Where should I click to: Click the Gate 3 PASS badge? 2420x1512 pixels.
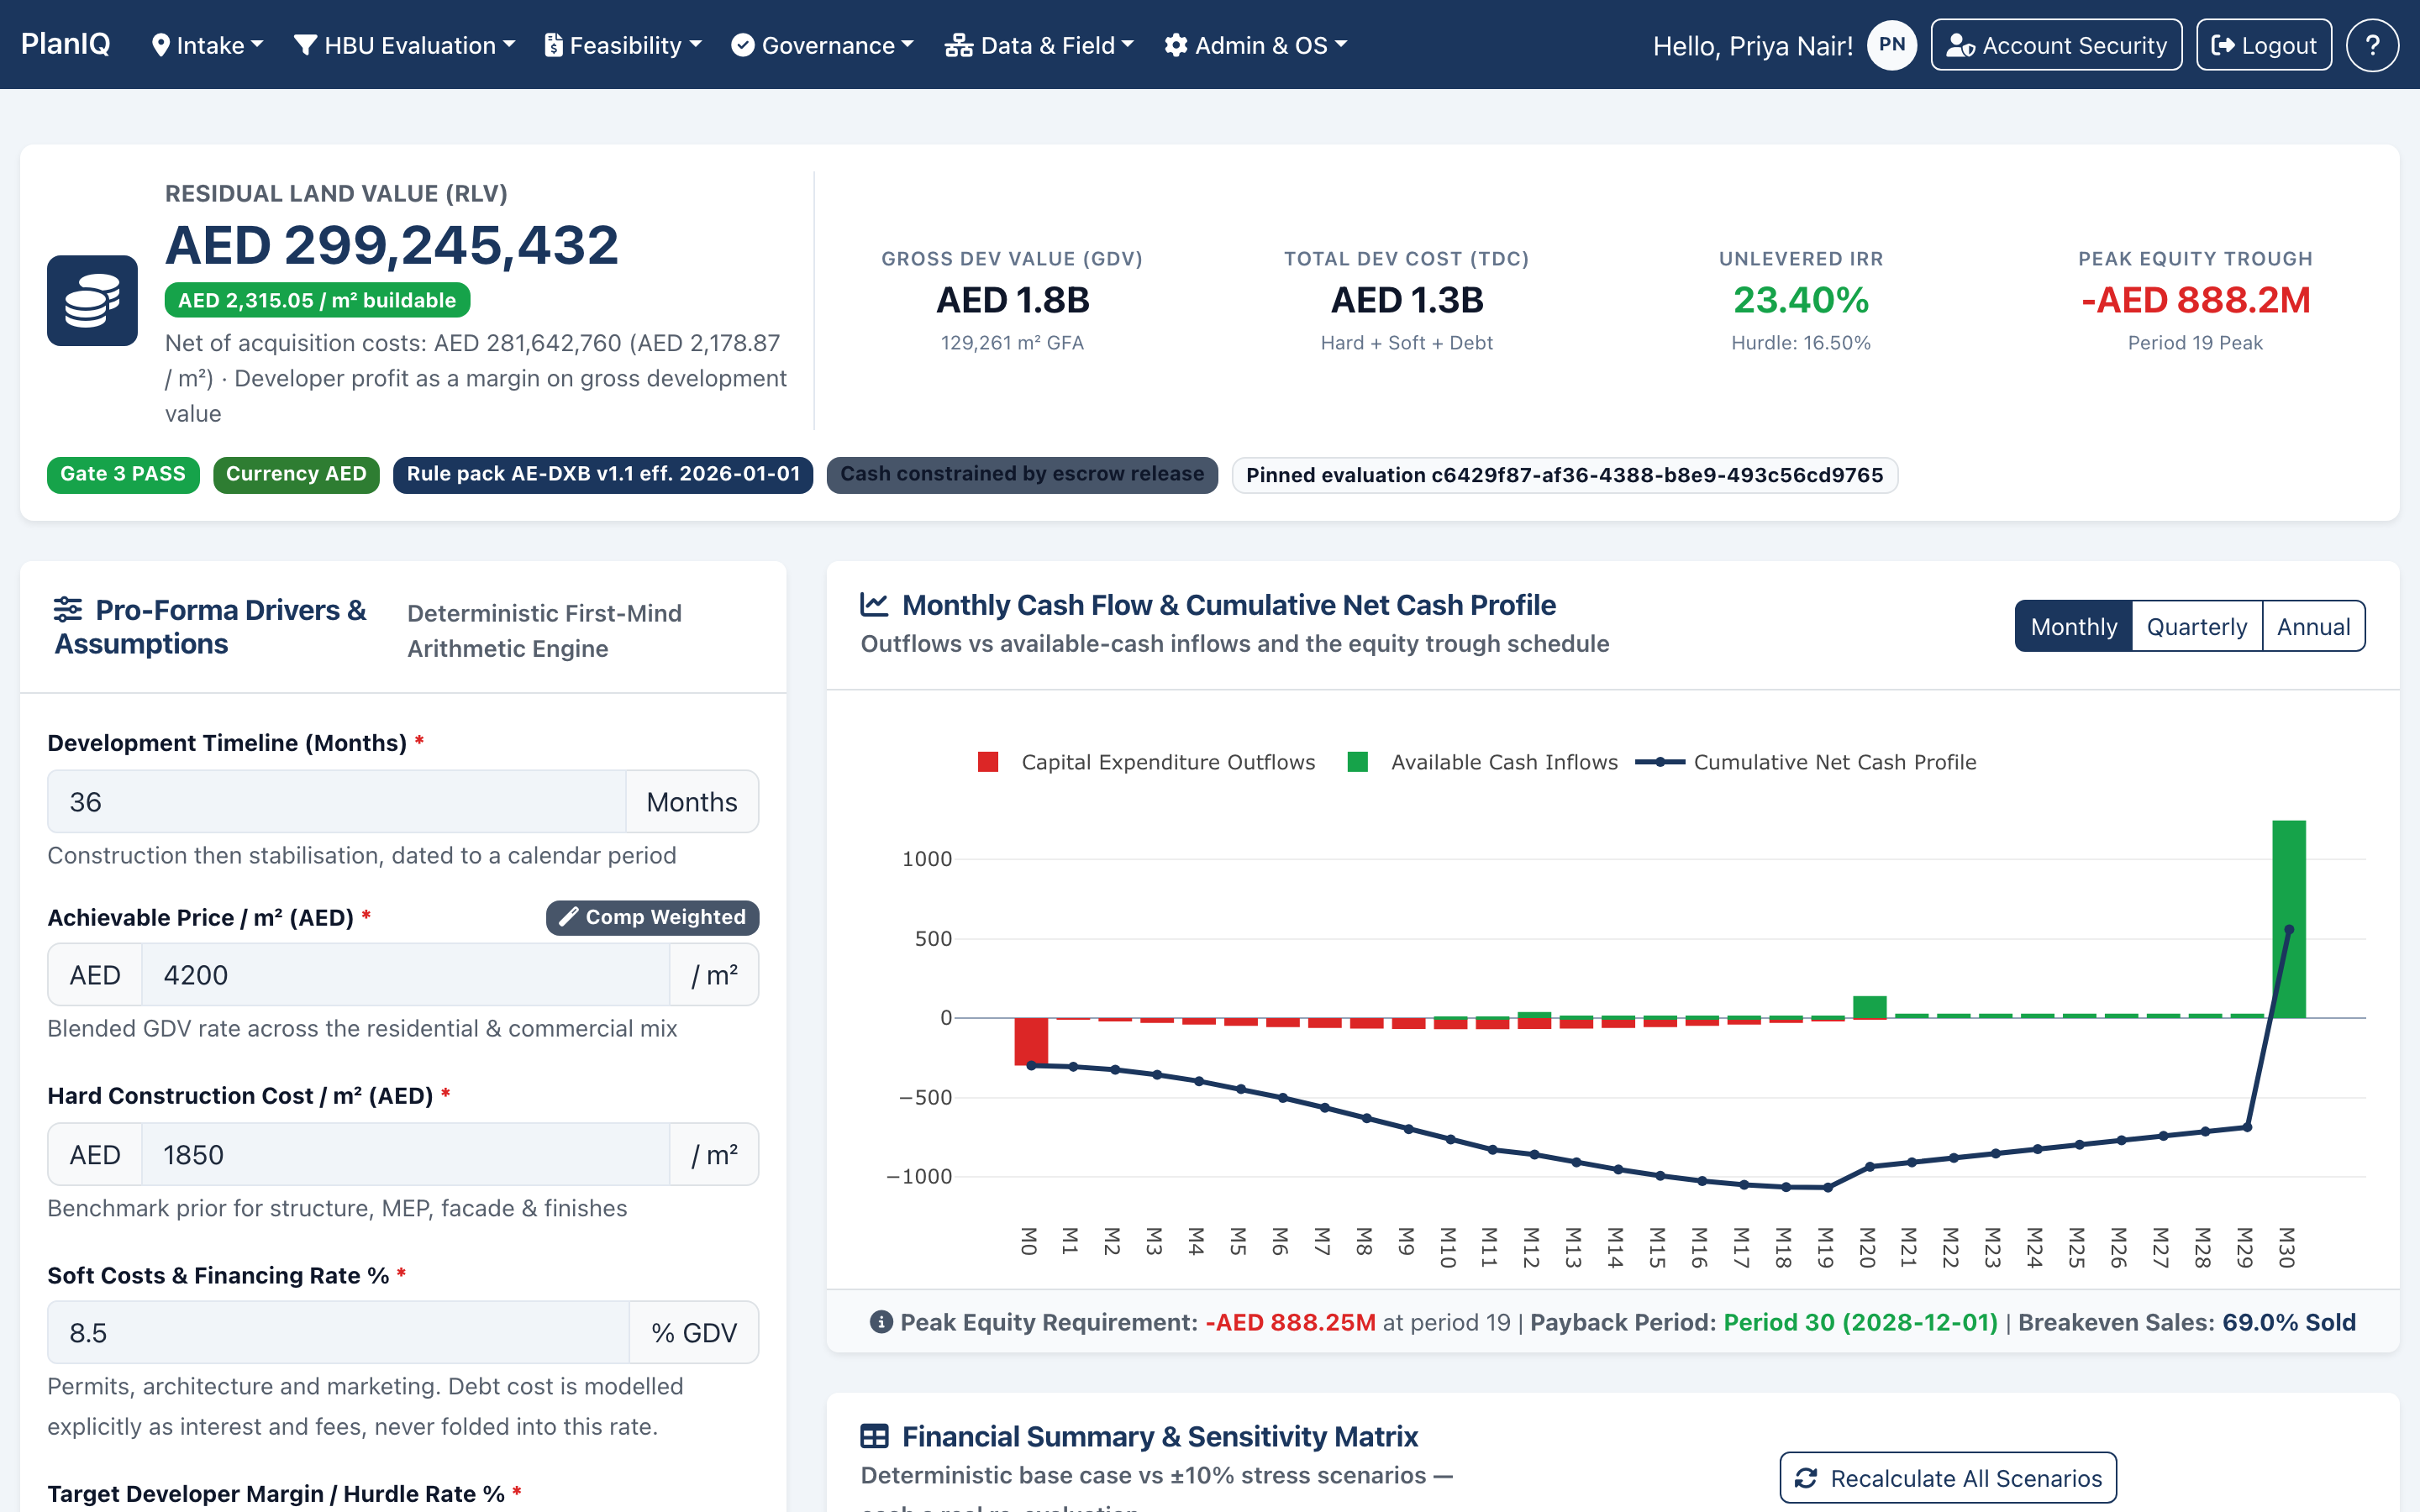(x=123, y=474)
